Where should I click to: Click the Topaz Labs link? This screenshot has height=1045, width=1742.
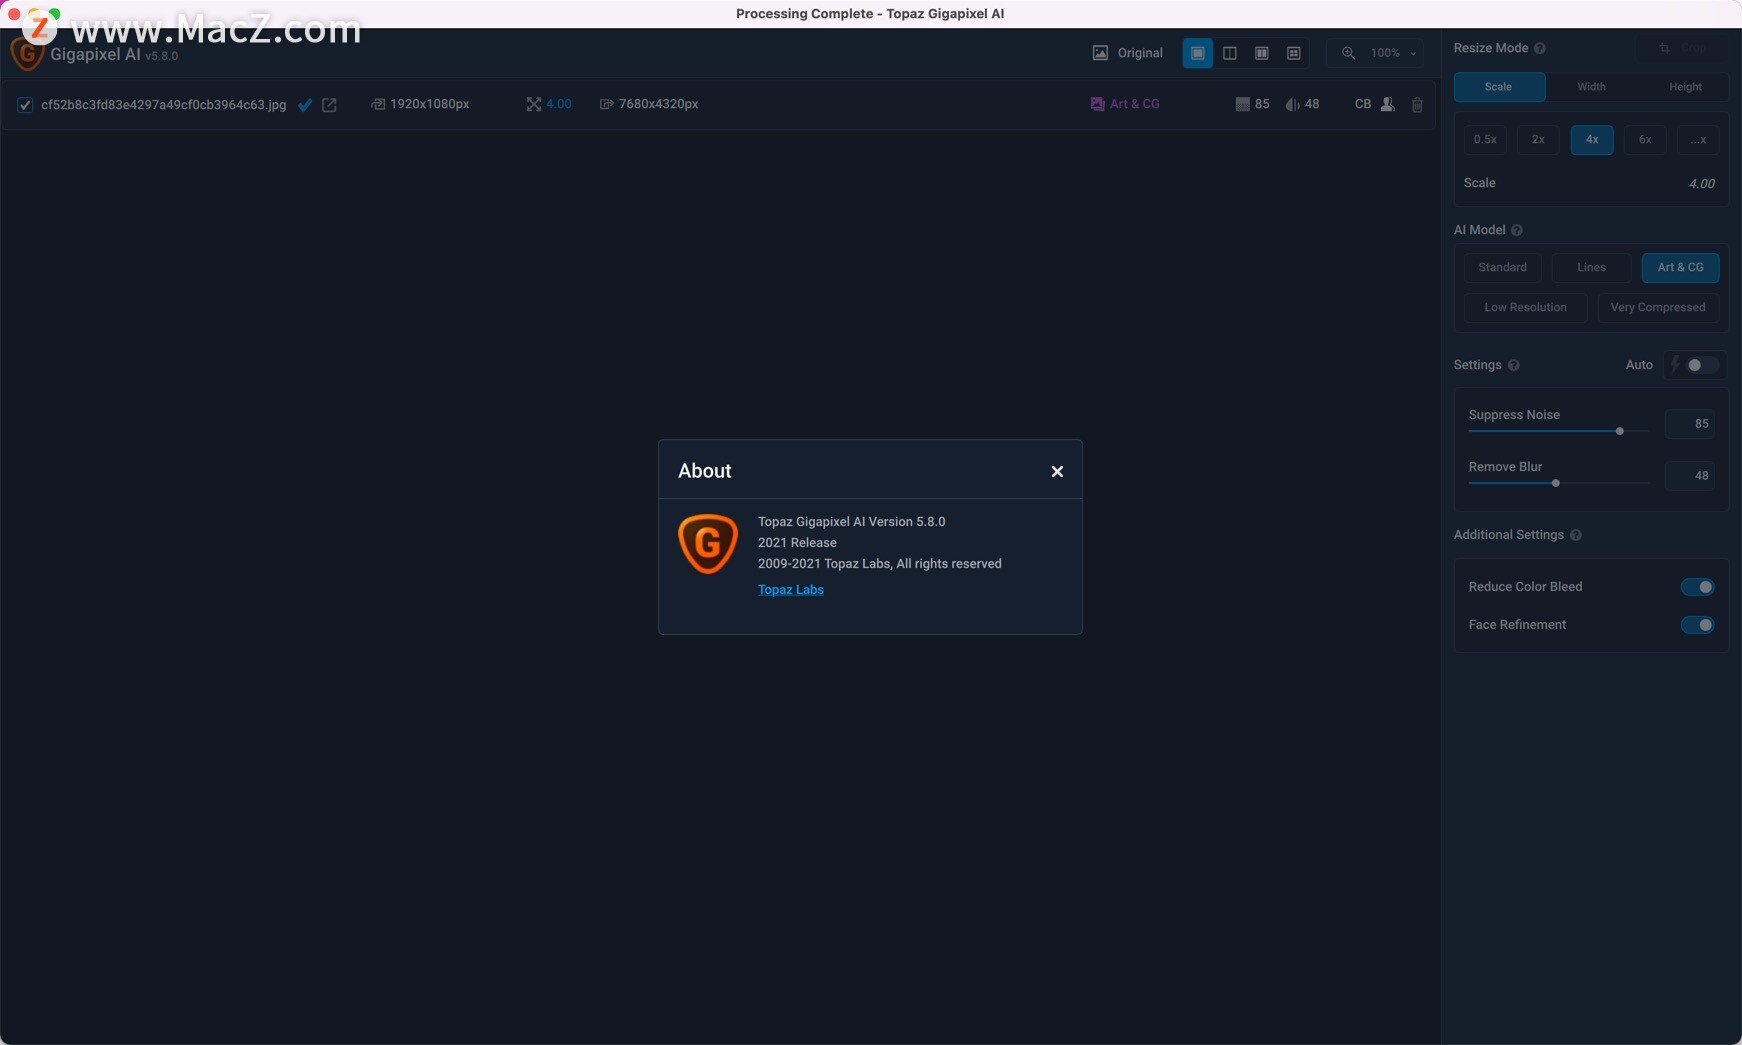click(x=791, y=590)
